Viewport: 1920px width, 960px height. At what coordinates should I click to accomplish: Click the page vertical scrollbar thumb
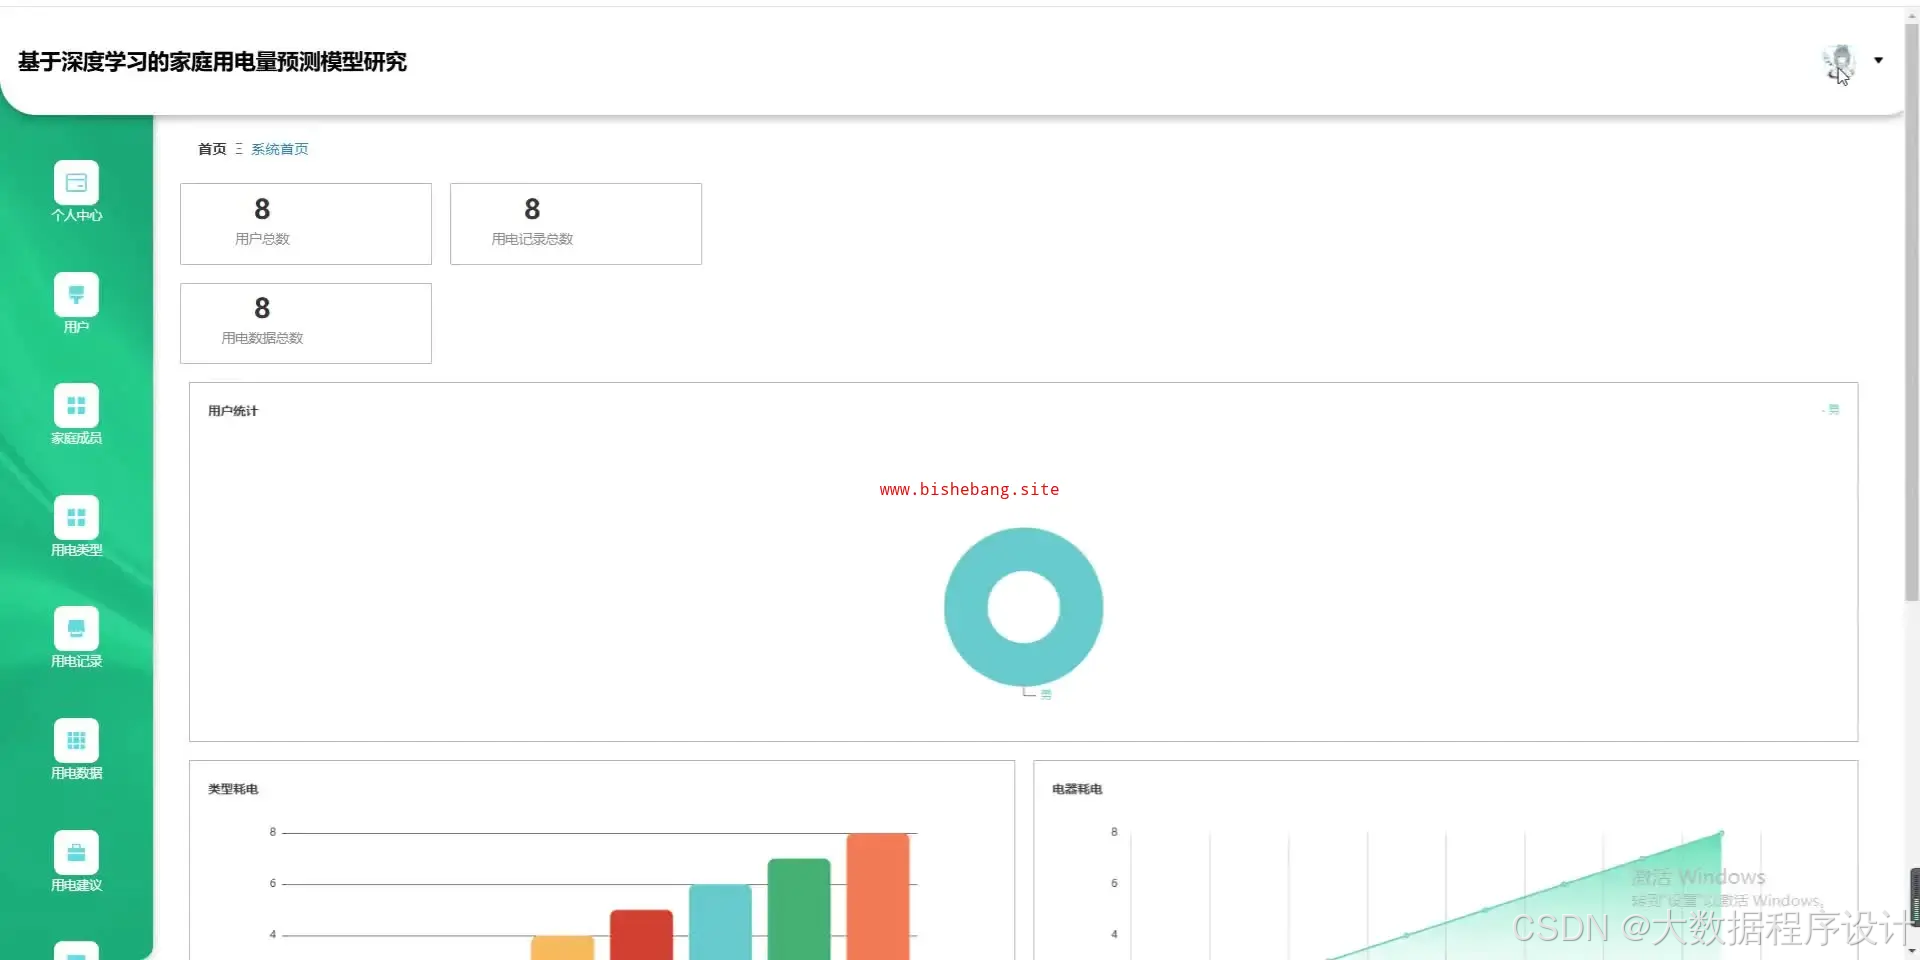1912,312
